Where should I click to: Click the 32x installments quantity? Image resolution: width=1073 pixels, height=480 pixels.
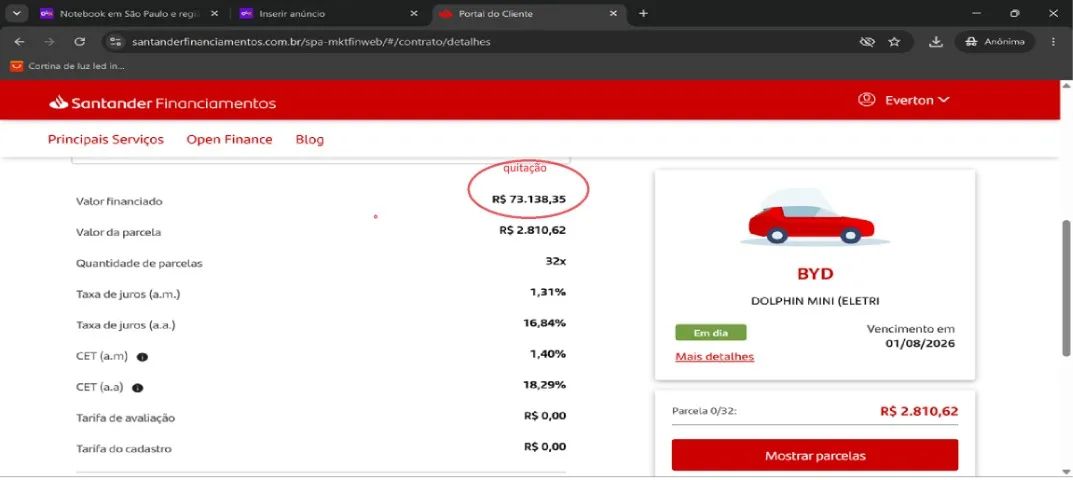pos(556,261)
